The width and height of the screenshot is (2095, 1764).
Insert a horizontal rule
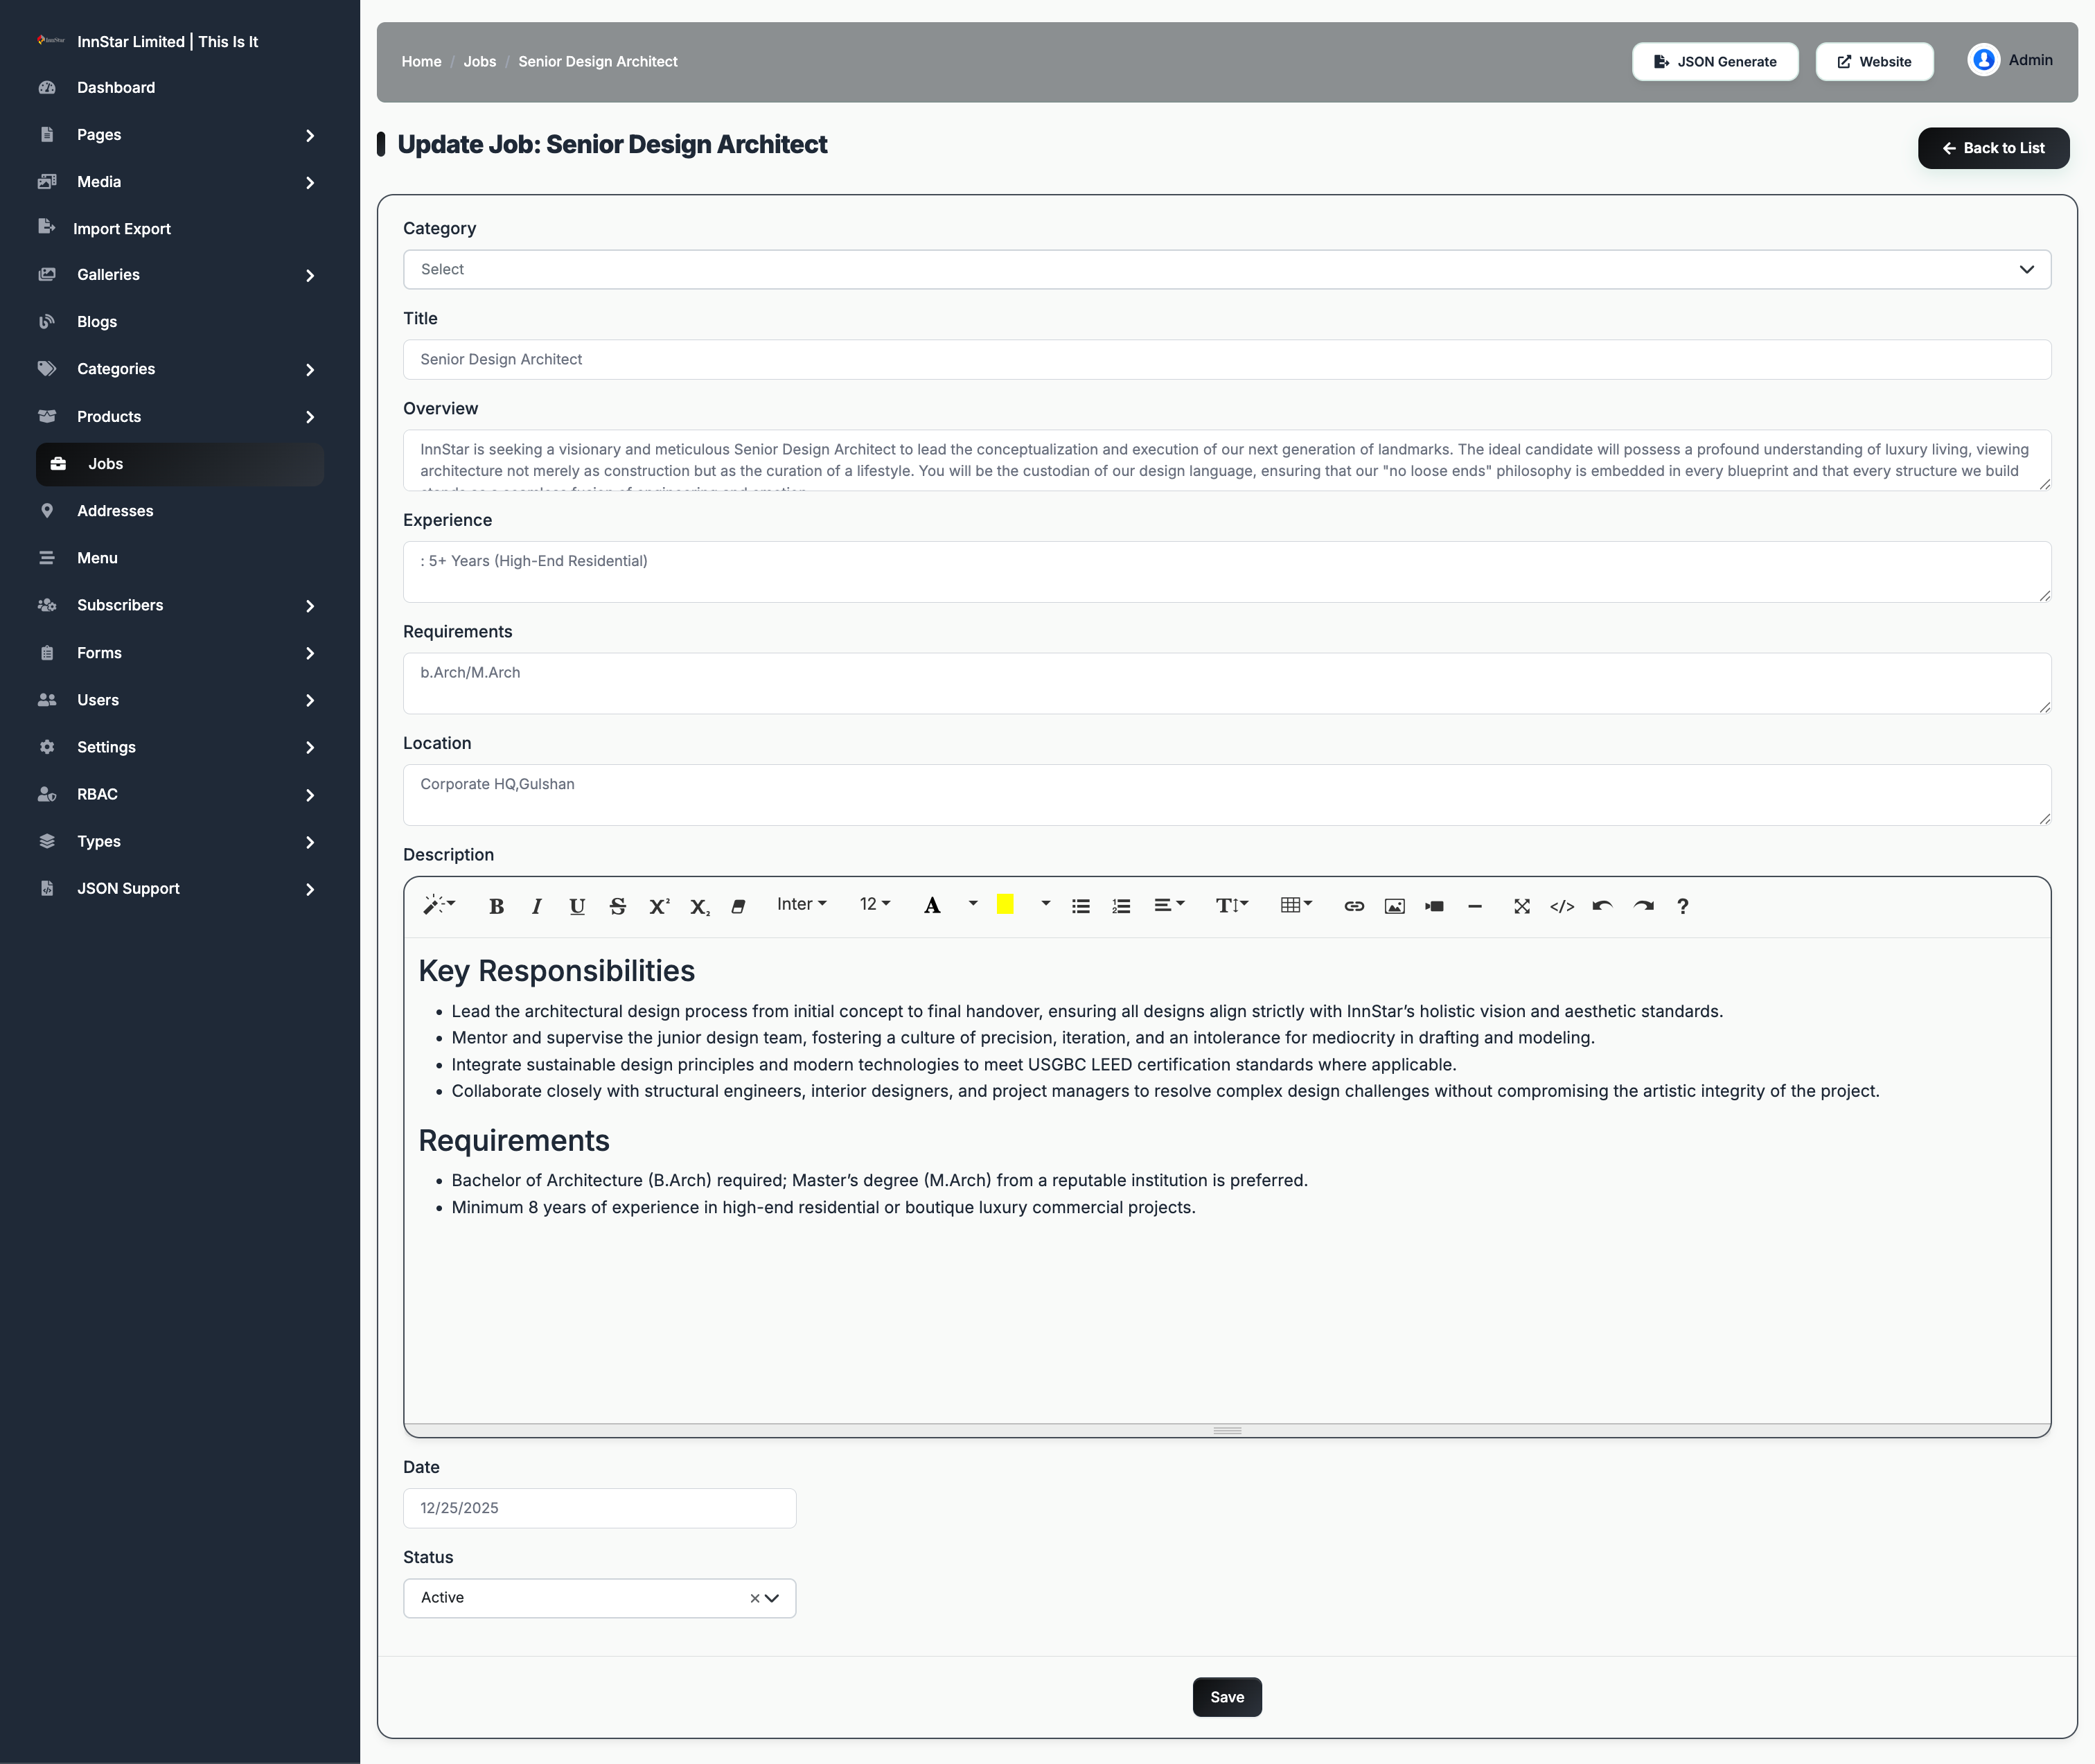[1475, 906]
